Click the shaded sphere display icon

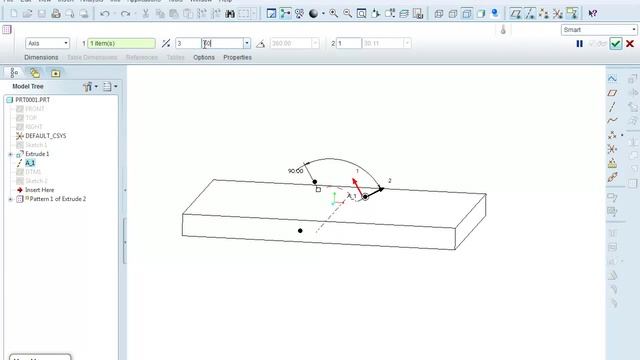click(x=313, y=13)
